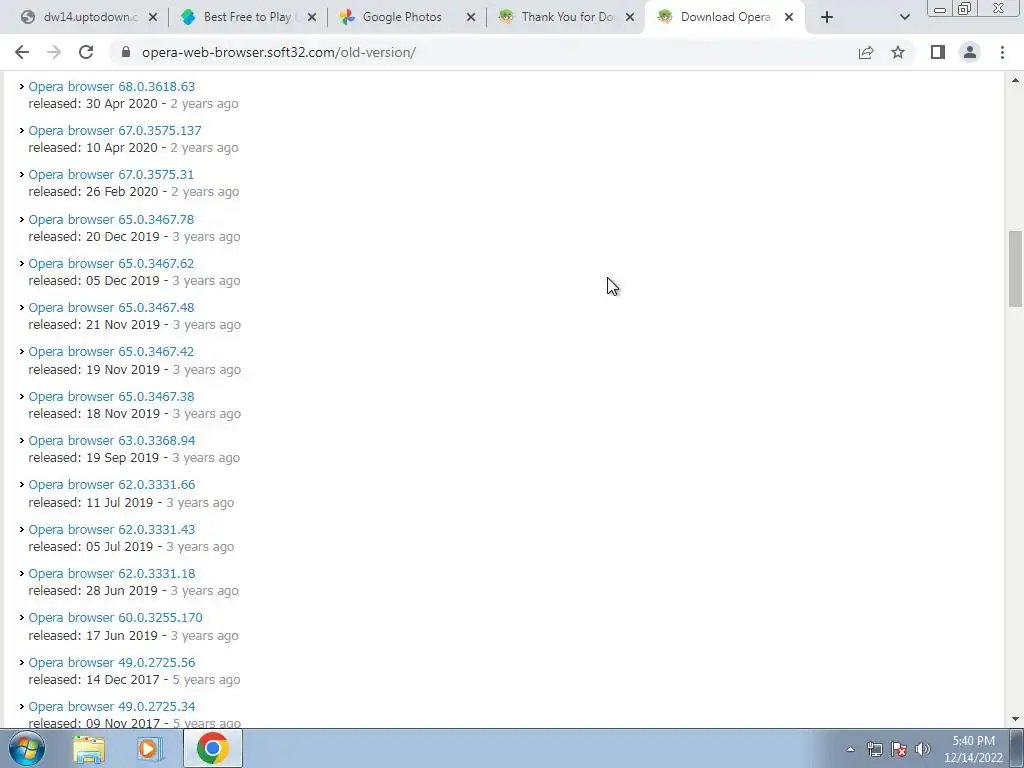This screenshot has width=1024, height=768.
Task: Show hidden system tray icons
Action: [x=850, y=749]
